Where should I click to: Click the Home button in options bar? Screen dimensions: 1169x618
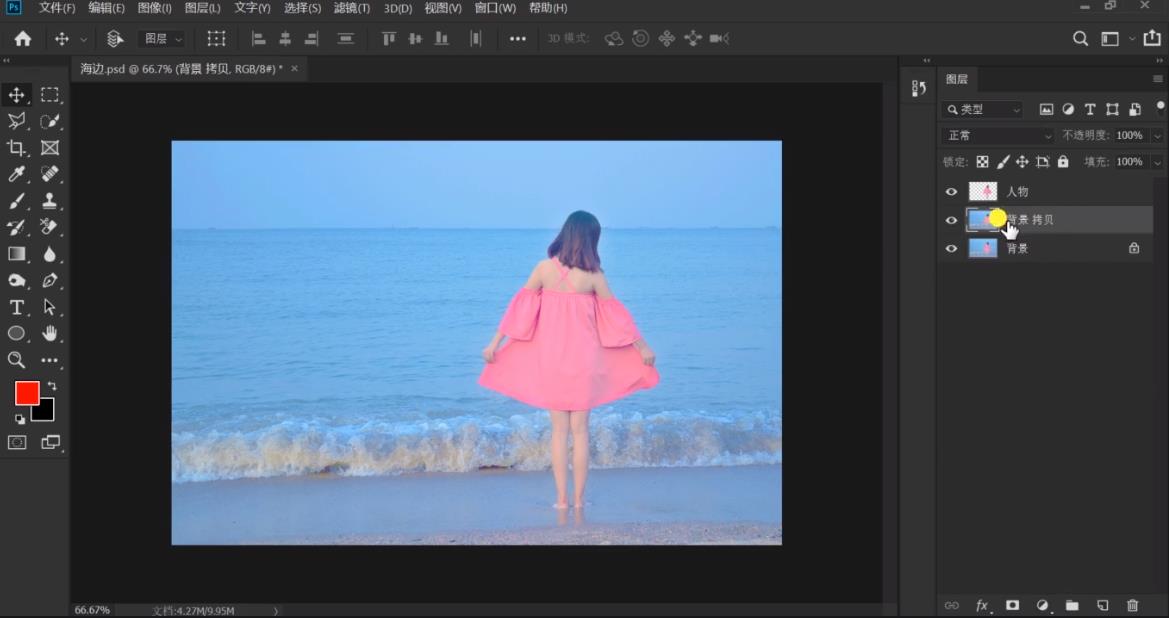[22, 39]
